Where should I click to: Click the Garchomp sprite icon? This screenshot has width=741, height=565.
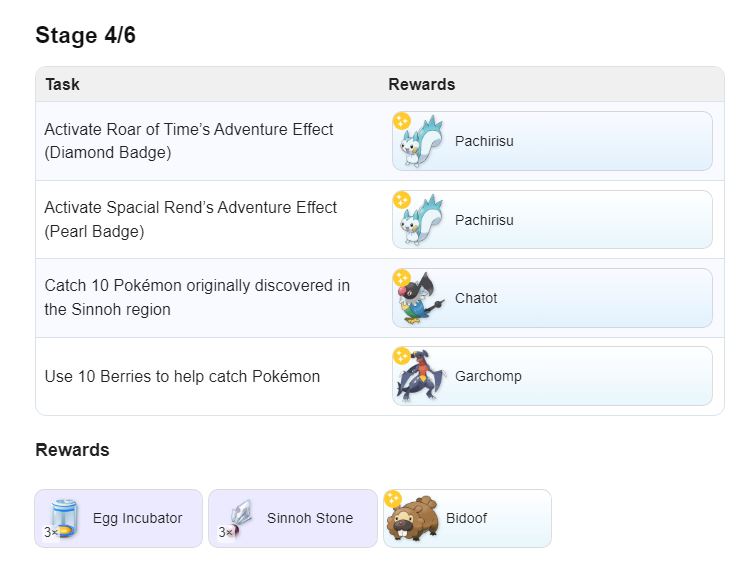click(x=419, y=378)
